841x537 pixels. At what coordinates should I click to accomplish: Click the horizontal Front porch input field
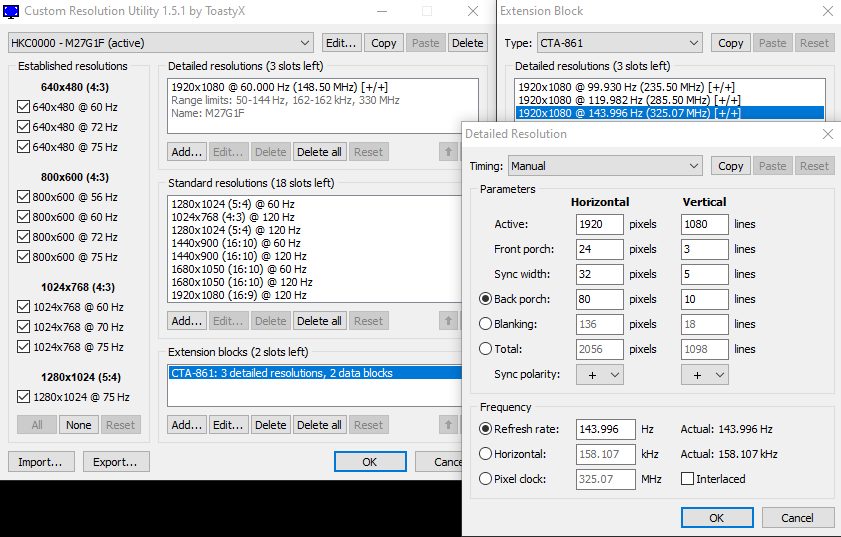(599, 249)
